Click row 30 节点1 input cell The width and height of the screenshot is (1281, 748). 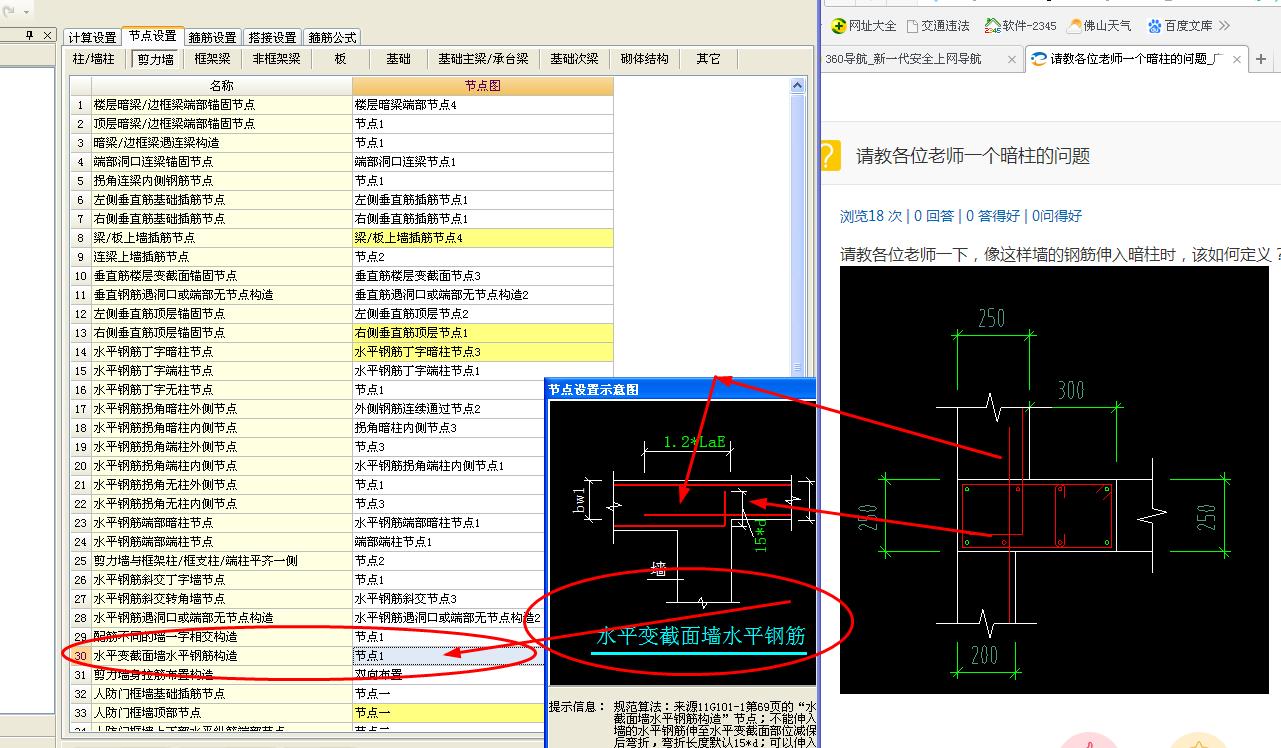pos(449,656)
